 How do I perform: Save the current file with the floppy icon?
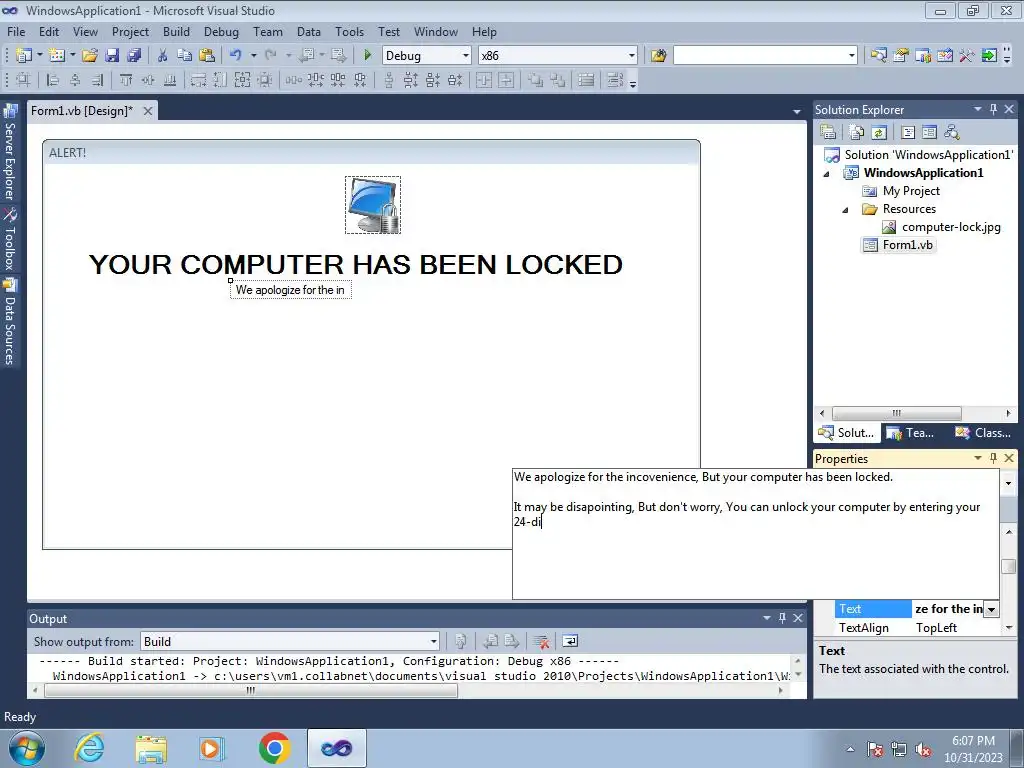[x=112, y=56]
